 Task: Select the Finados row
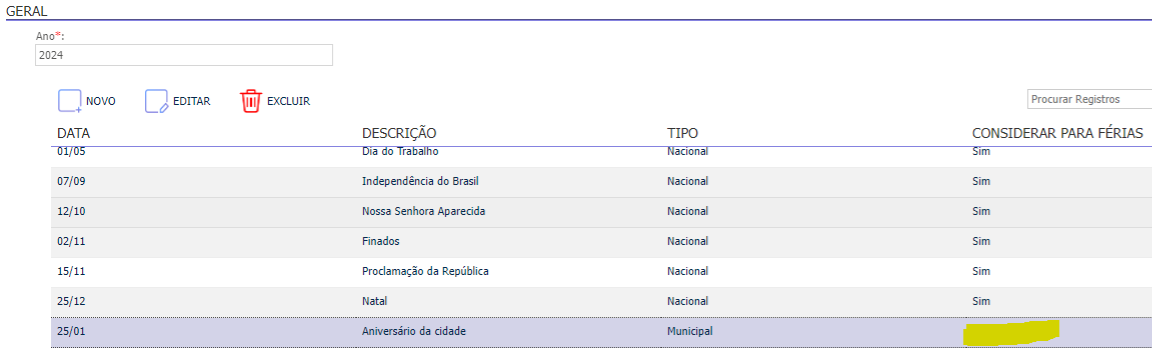pos(601,242)
